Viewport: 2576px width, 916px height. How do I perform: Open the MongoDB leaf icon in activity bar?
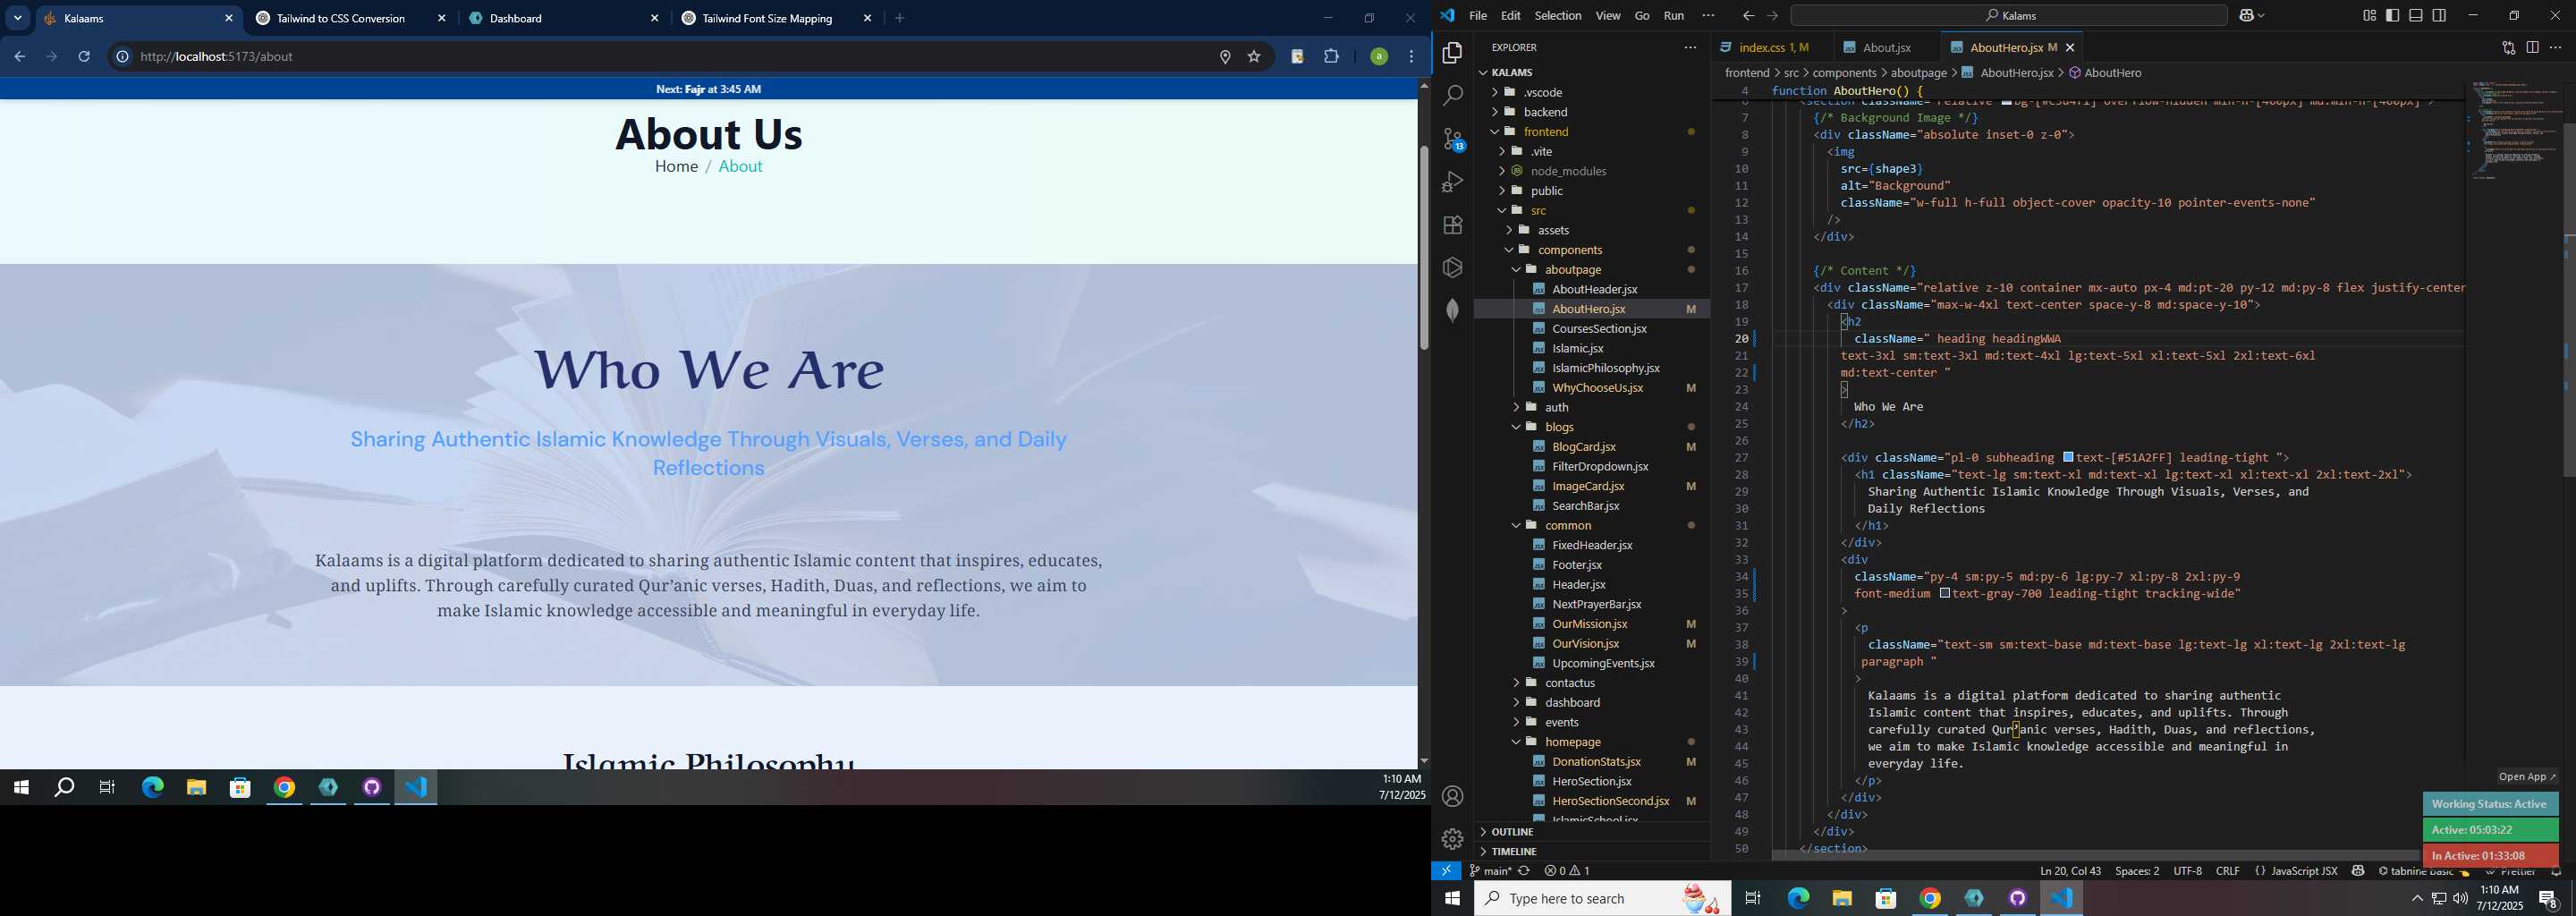(1453, 310)
